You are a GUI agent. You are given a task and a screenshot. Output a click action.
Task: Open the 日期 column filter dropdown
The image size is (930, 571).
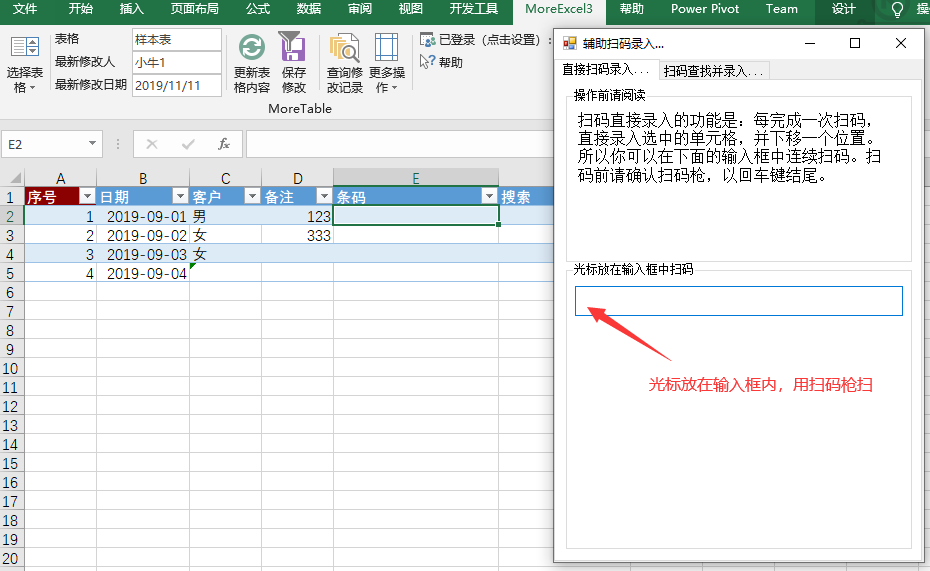[180, 197]
